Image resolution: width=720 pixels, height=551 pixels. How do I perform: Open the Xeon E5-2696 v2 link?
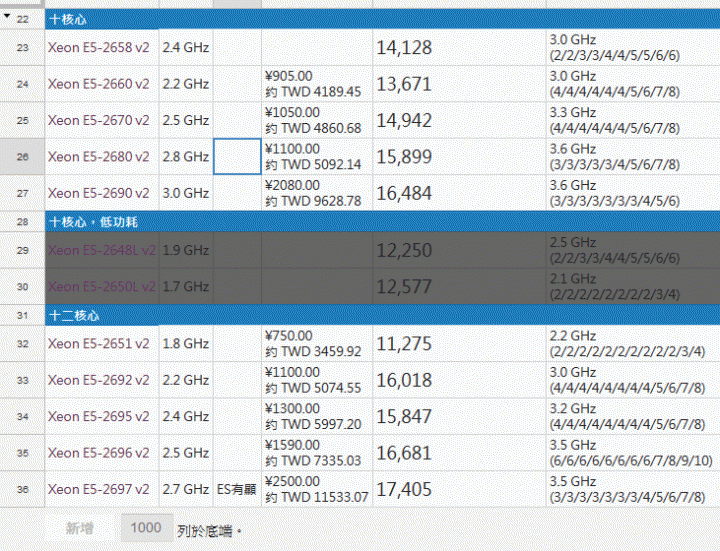(x=99, y=453)
